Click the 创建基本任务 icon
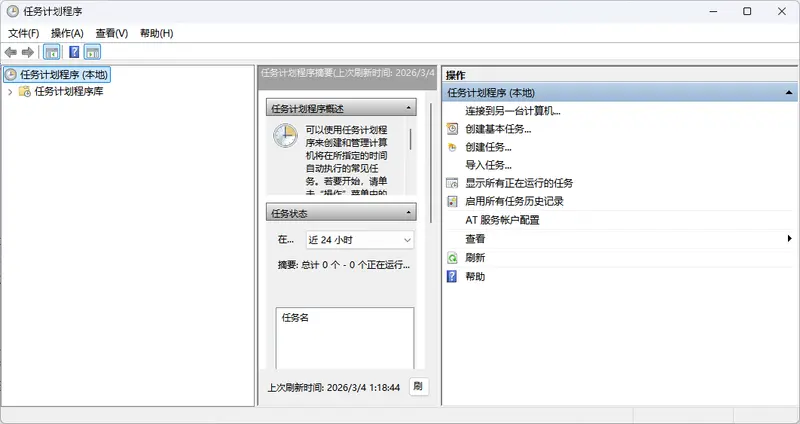This screenshot has height=424, width=800. pyautogui.click(x=453, y=129)
